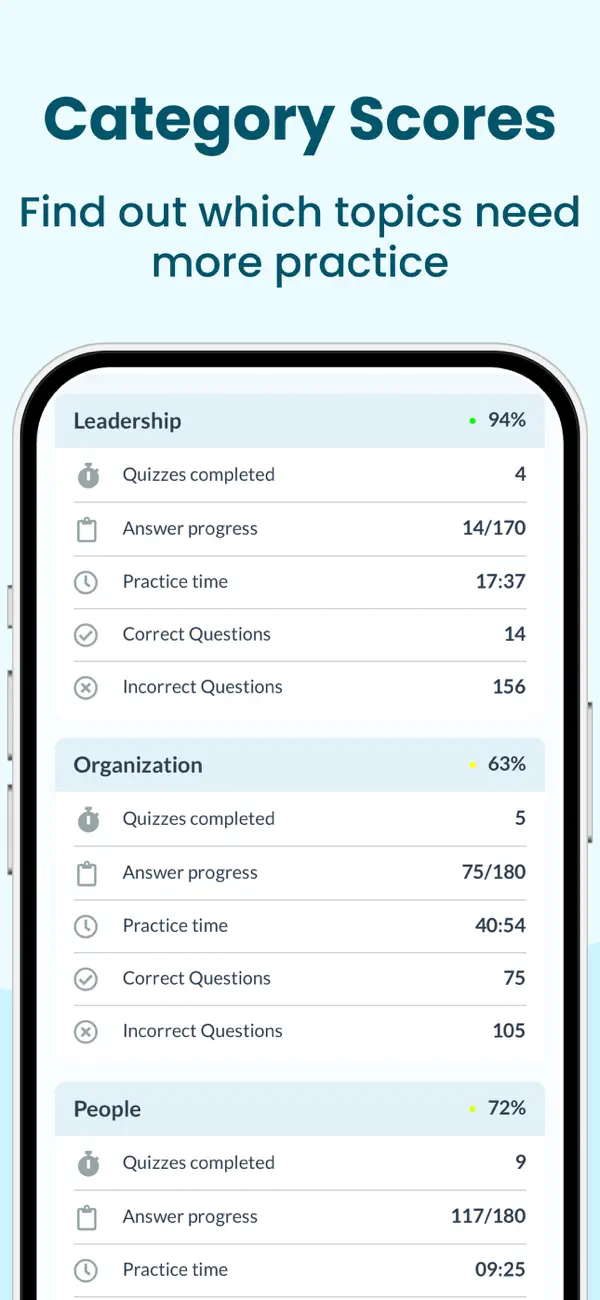Tap the stopwatch icon in Organization section
This screenshot has width=600, height=1300.
(88, 820)
